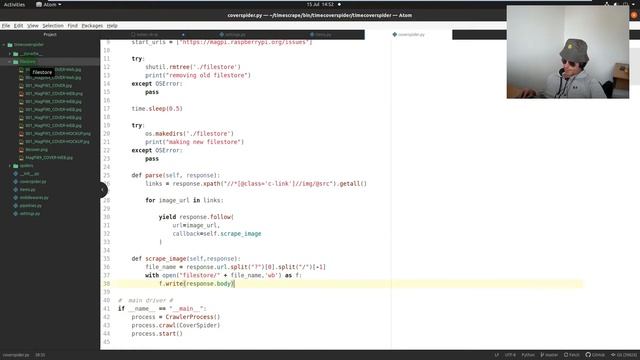Click the folder icon of the spiders directory
Screen dimensions: 640x360
[16, 166]
